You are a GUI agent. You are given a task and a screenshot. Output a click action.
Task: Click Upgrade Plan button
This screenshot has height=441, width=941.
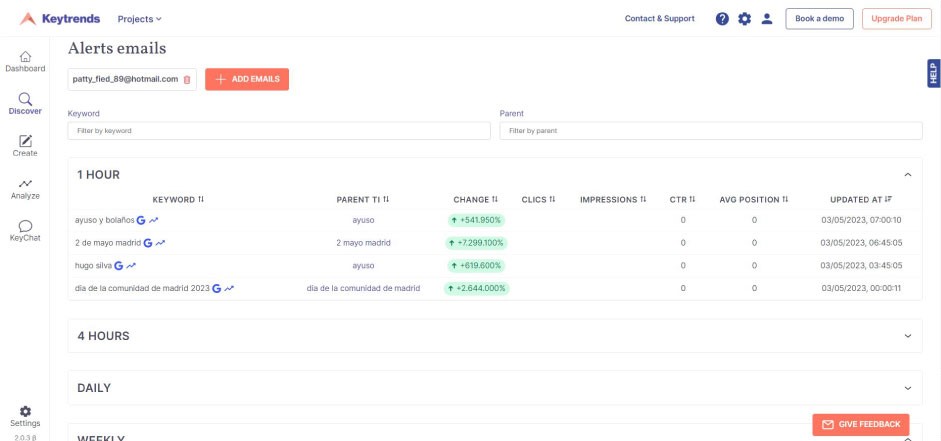click(x=897, y=19)
